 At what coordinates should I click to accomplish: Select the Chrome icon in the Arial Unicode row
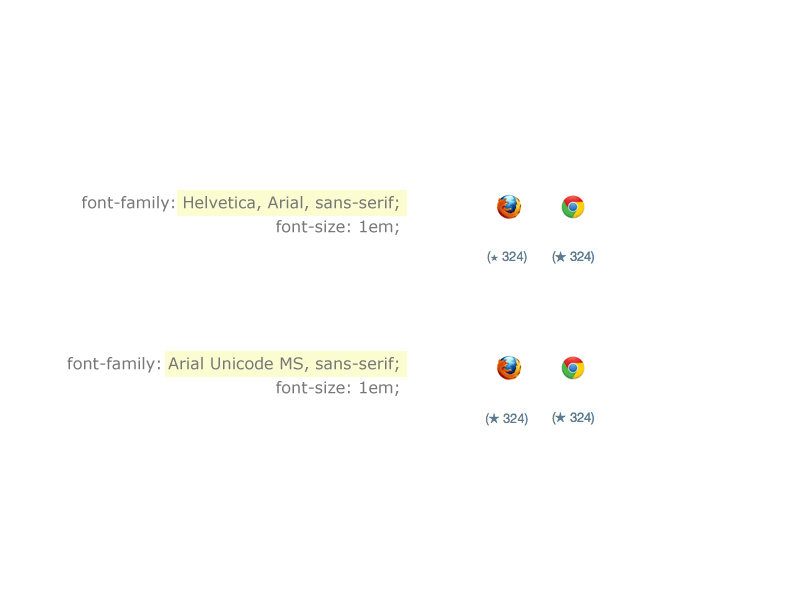[x=573, y=368]
